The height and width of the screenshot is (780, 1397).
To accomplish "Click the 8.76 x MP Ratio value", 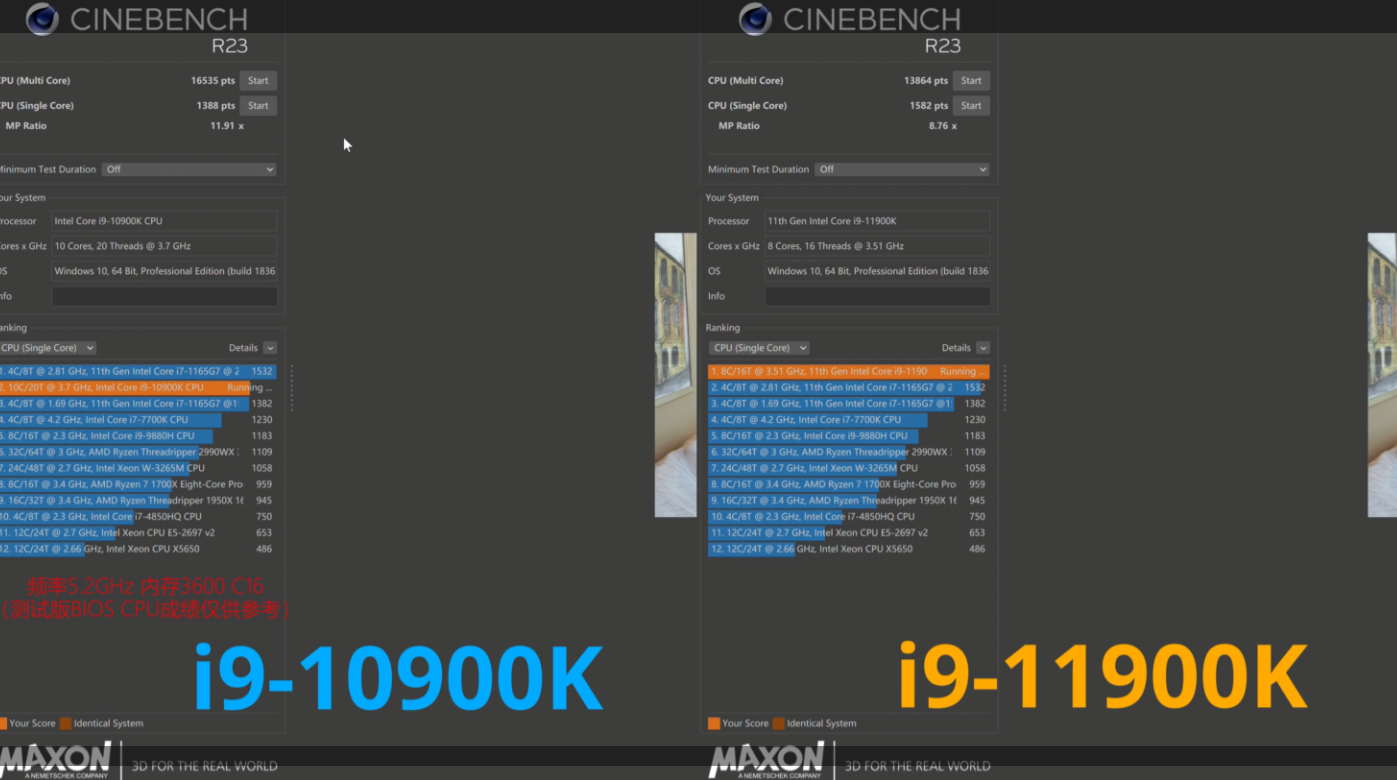I will [x=942, y=126].
